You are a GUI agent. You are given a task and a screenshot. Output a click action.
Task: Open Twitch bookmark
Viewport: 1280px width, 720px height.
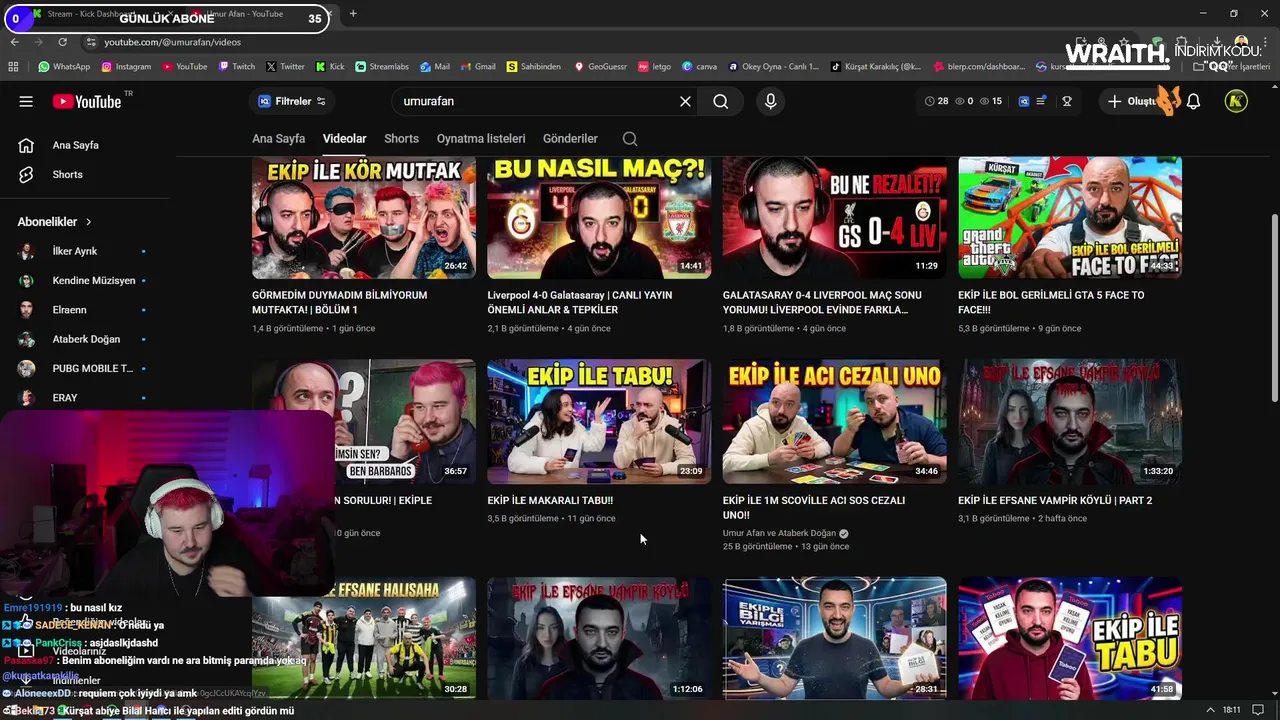(236, 67)
